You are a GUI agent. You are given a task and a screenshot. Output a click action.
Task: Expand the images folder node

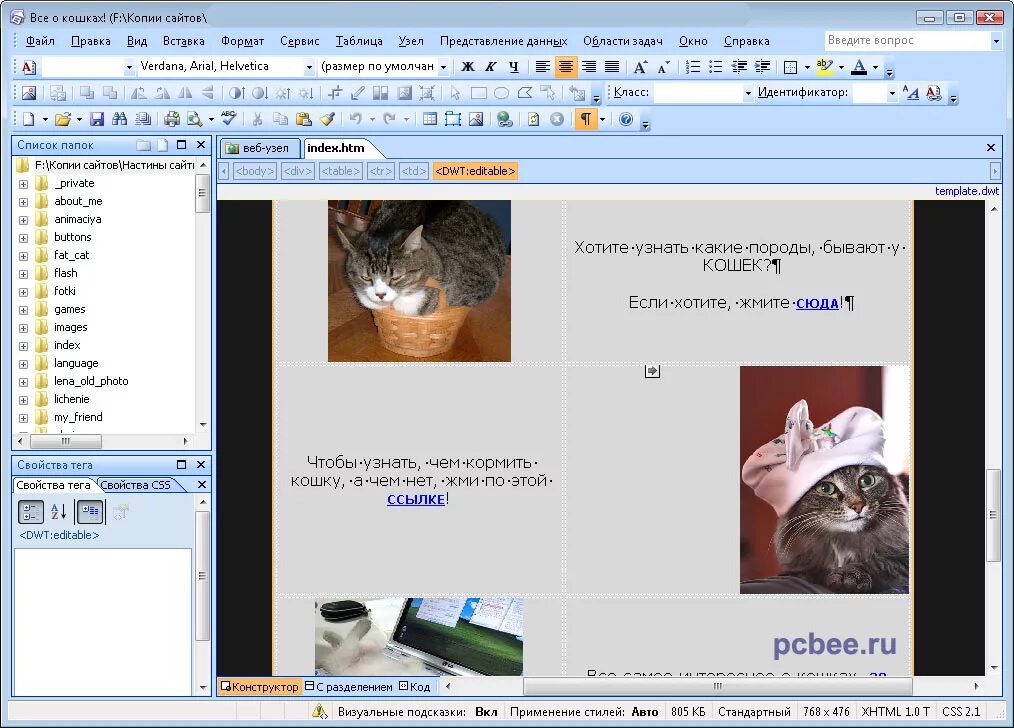[23, 328]
